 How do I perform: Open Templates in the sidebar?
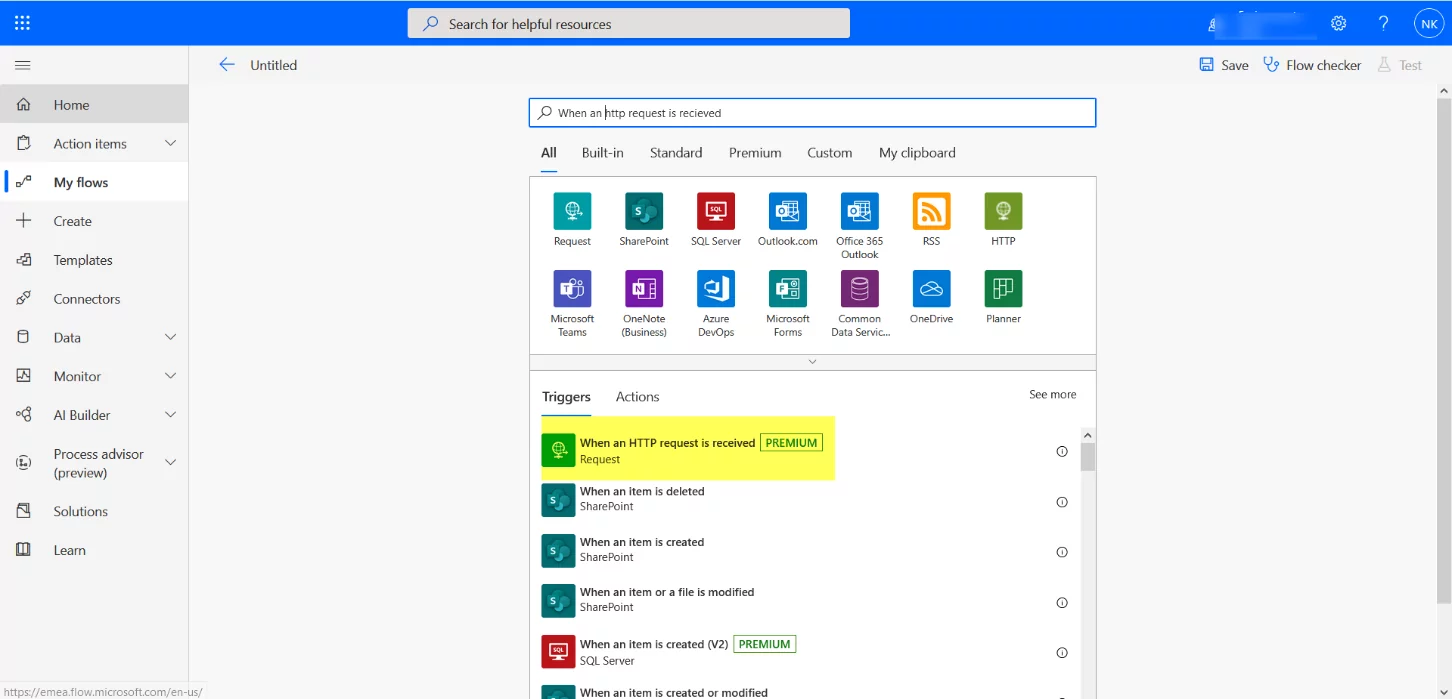click(x=94, y=260)
